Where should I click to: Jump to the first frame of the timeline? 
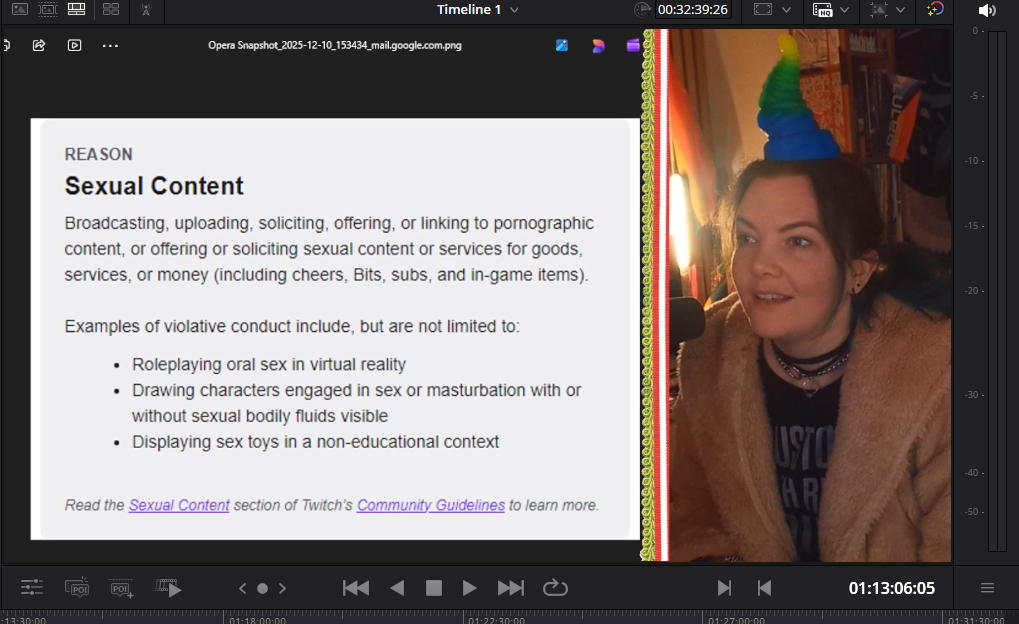[x=356, y=588]
